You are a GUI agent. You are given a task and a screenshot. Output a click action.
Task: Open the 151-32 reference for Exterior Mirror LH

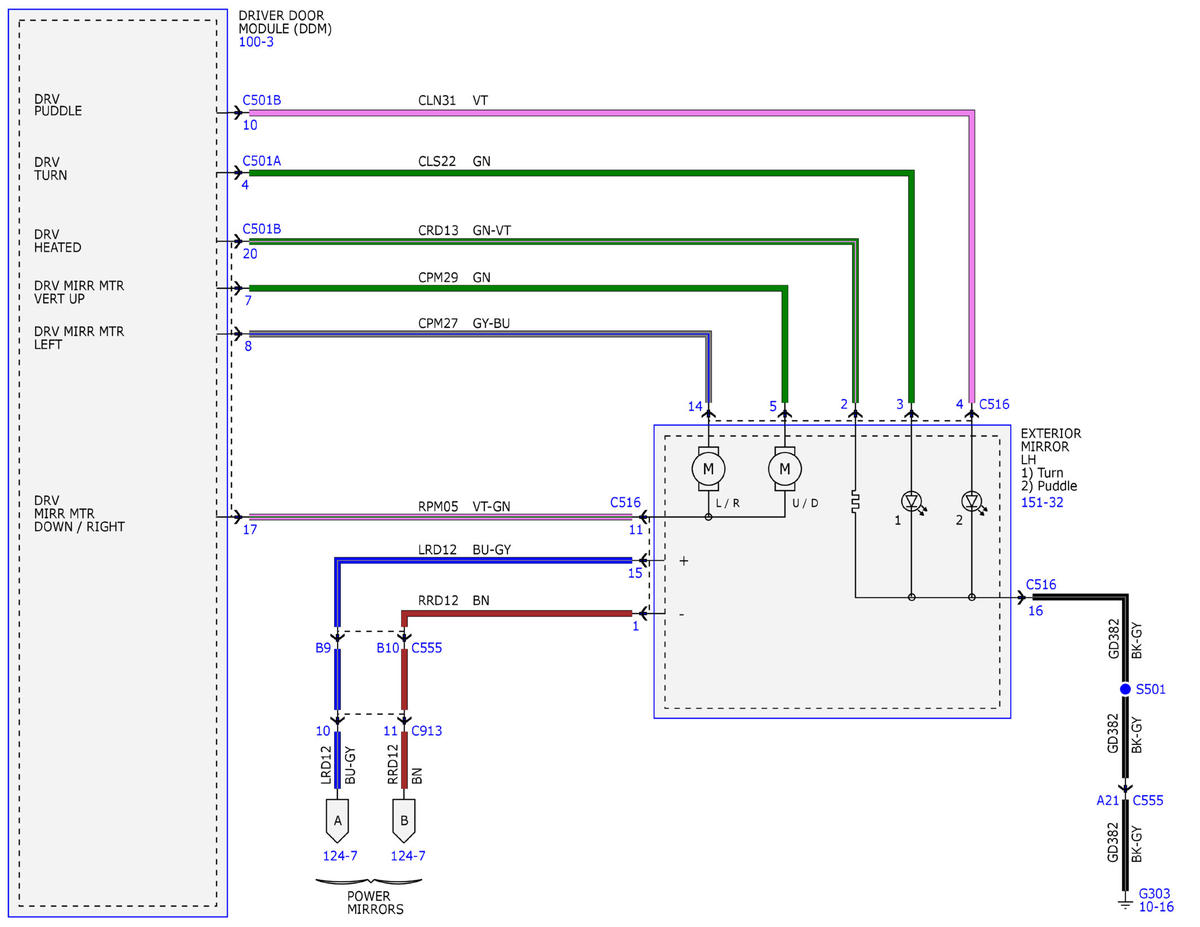1042,502
